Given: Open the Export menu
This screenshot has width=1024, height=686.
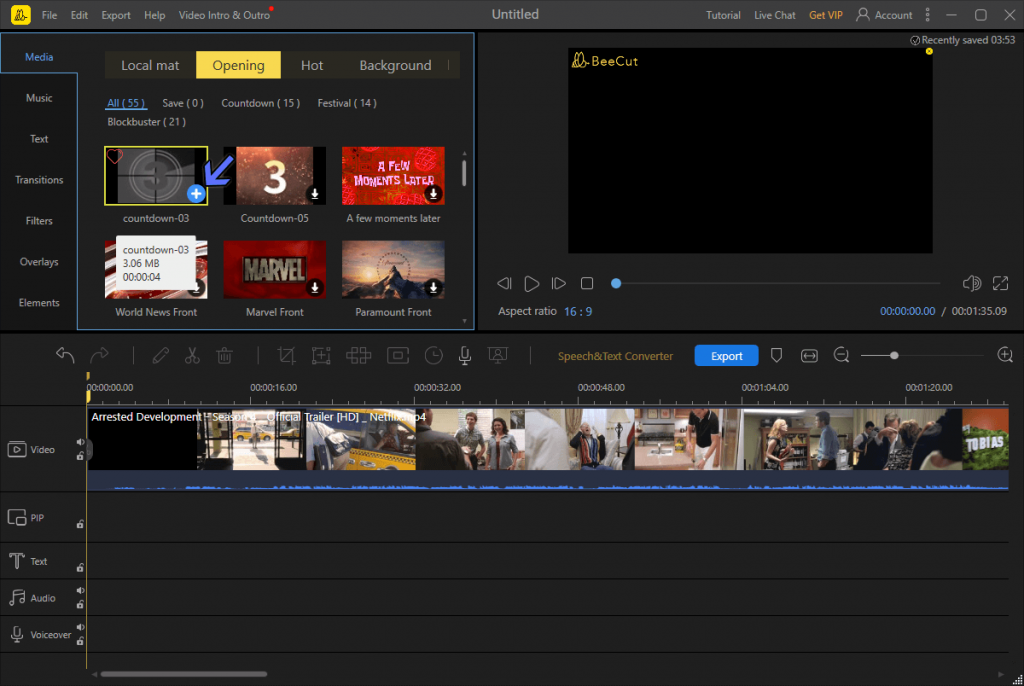Looking at the screenshot, I should point(116,15).
